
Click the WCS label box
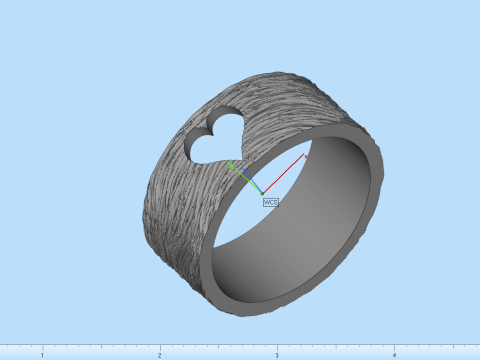(271, 202)
